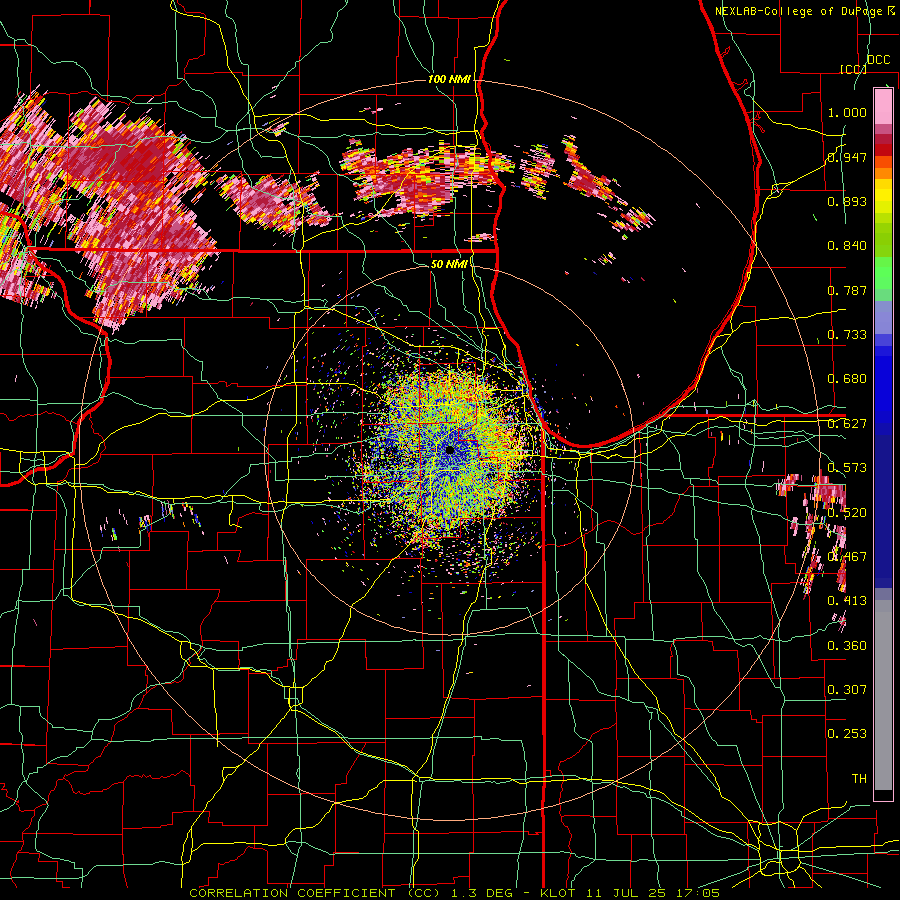Viewport: 900px width, 900px height.
Task: Click the [CC] units label
Action: pos(853,69)
